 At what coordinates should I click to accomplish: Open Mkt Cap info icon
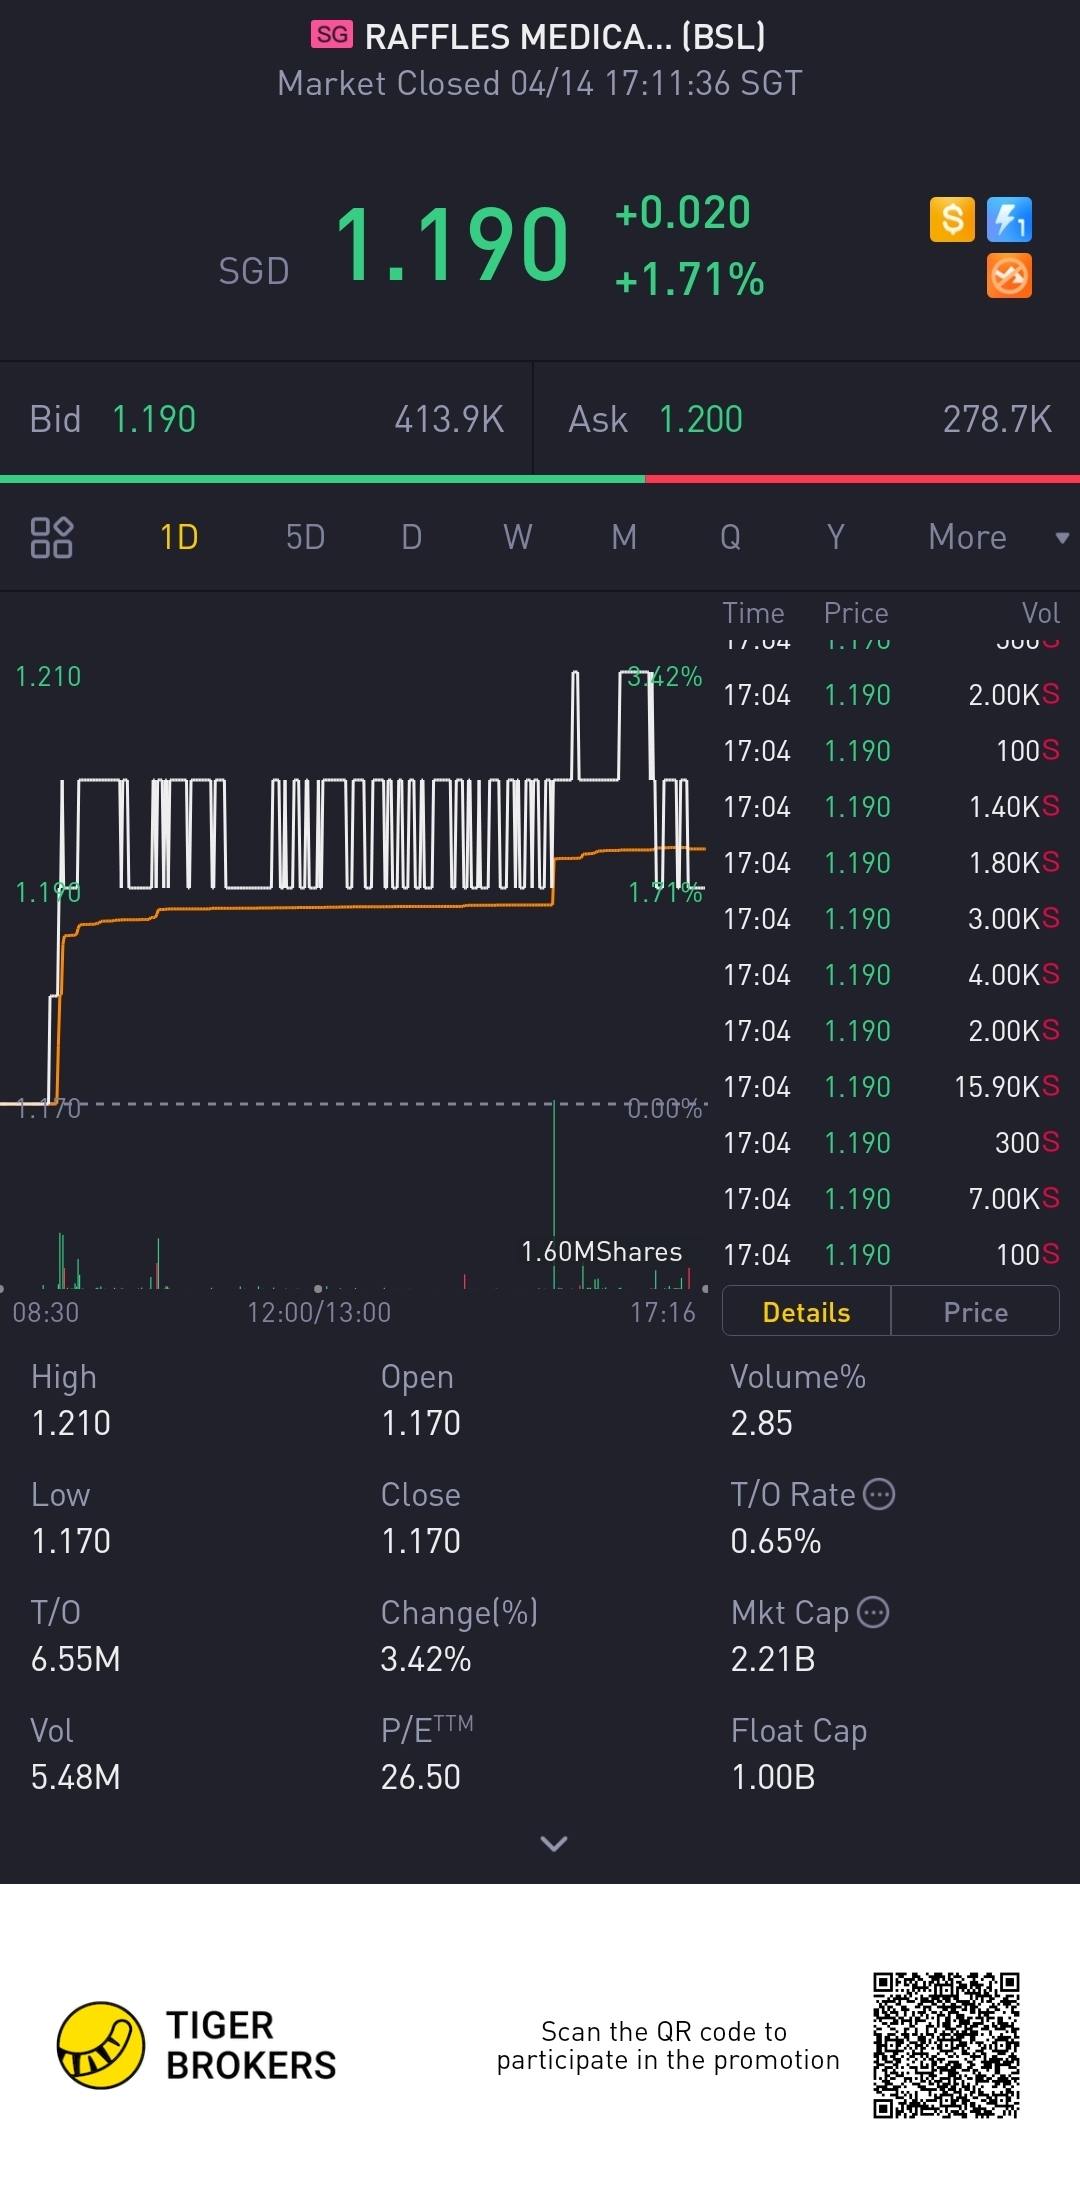pos(873,1612)
